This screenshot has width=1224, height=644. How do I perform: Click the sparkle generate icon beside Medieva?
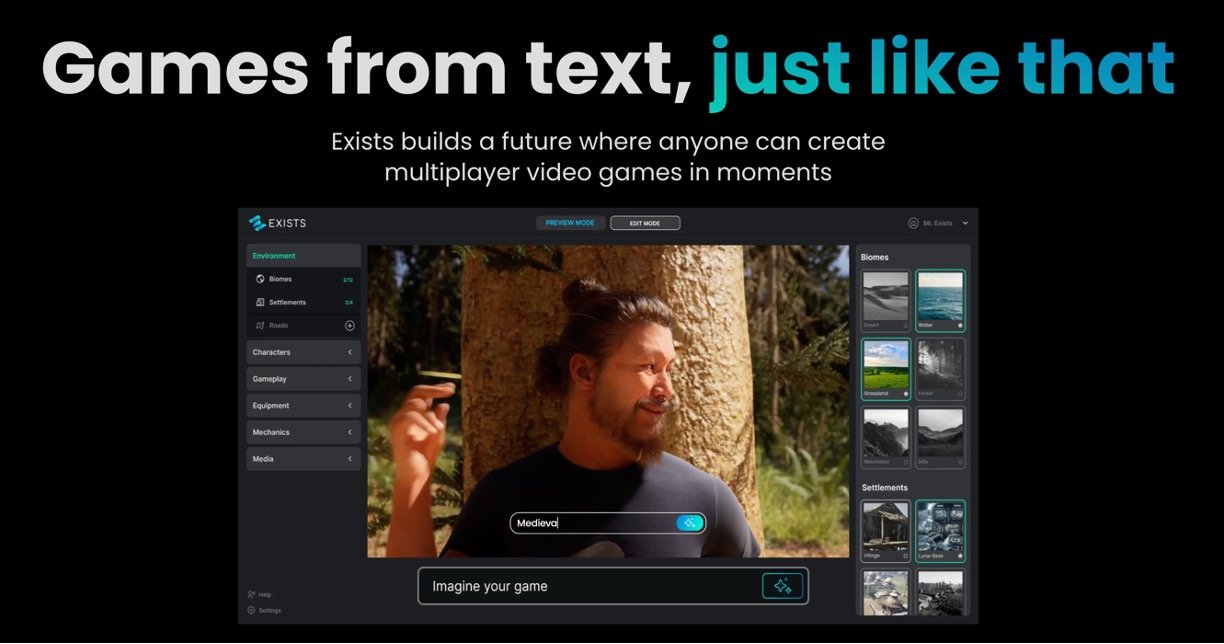coord(688,523)
